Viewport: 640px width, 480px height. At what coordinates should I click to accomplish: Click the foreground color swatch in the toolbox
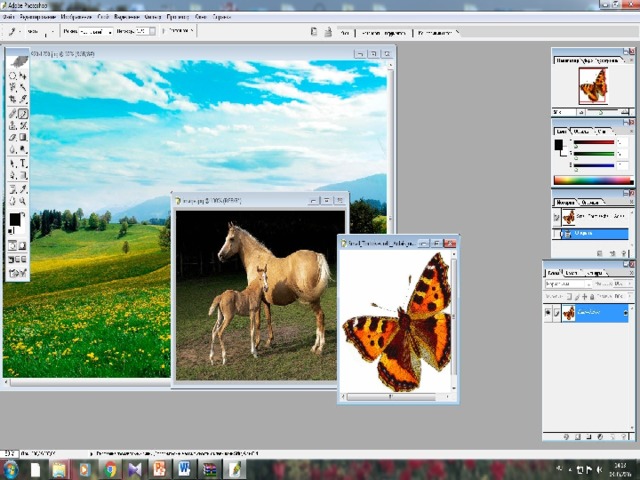pos(15,218)
